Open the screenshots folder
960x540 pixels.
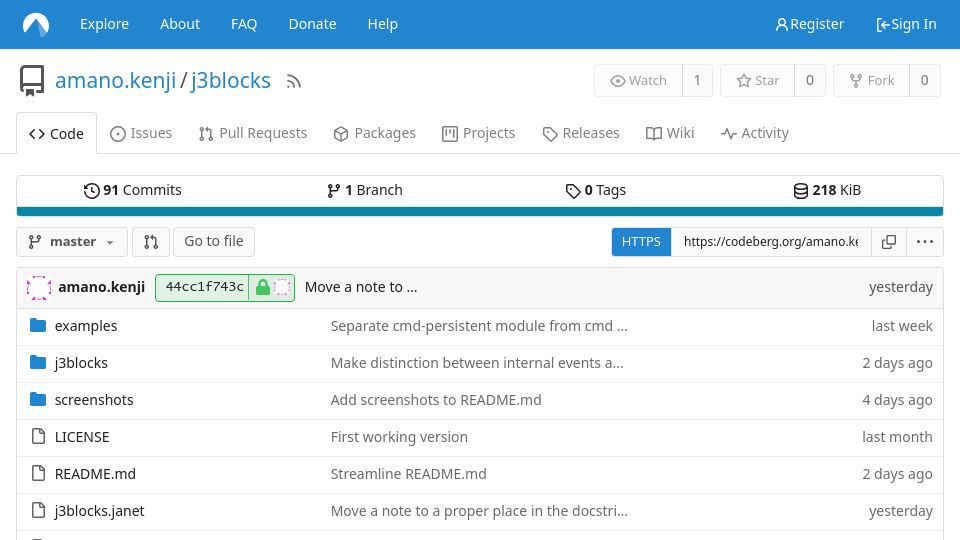(x=94, y=400)
